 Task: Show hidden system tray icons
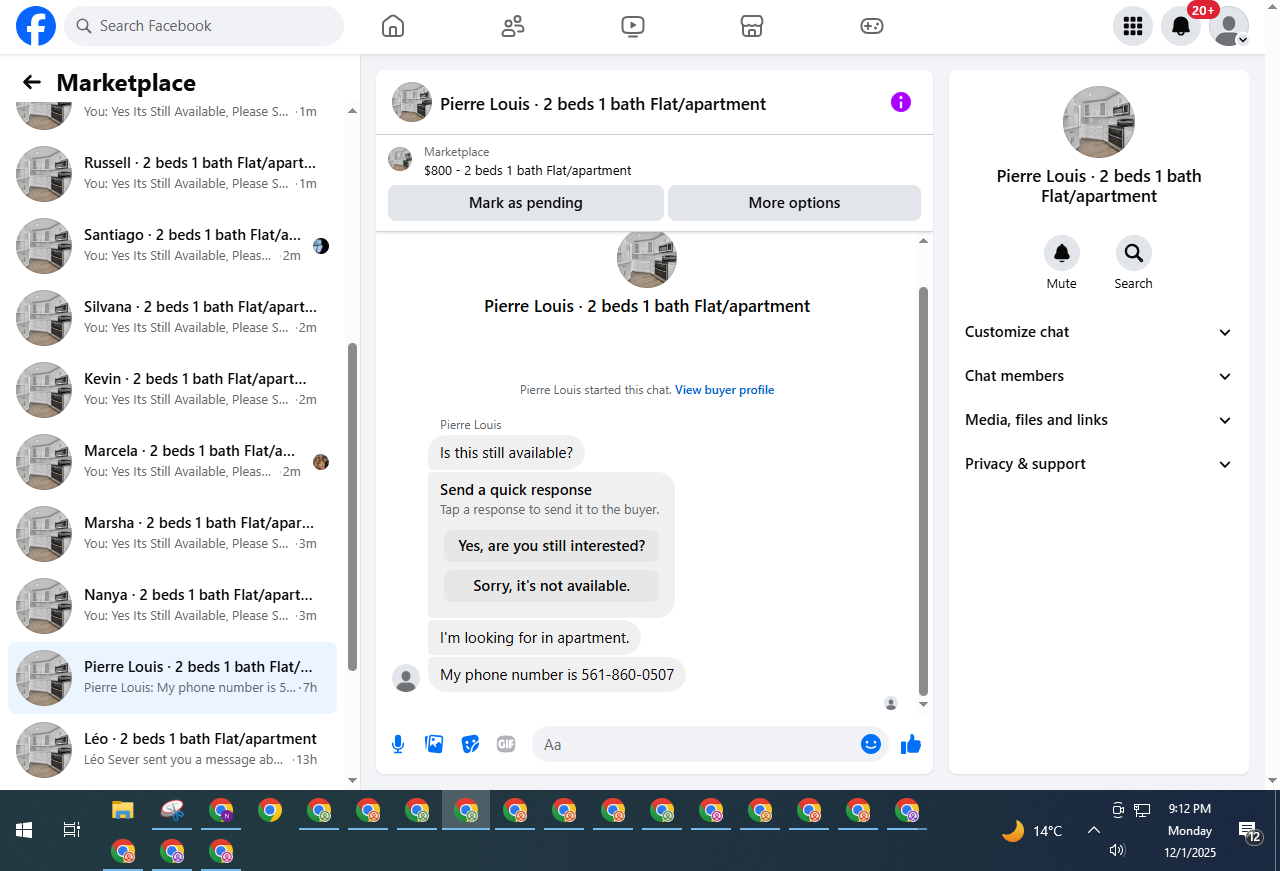coord(1094,830)
